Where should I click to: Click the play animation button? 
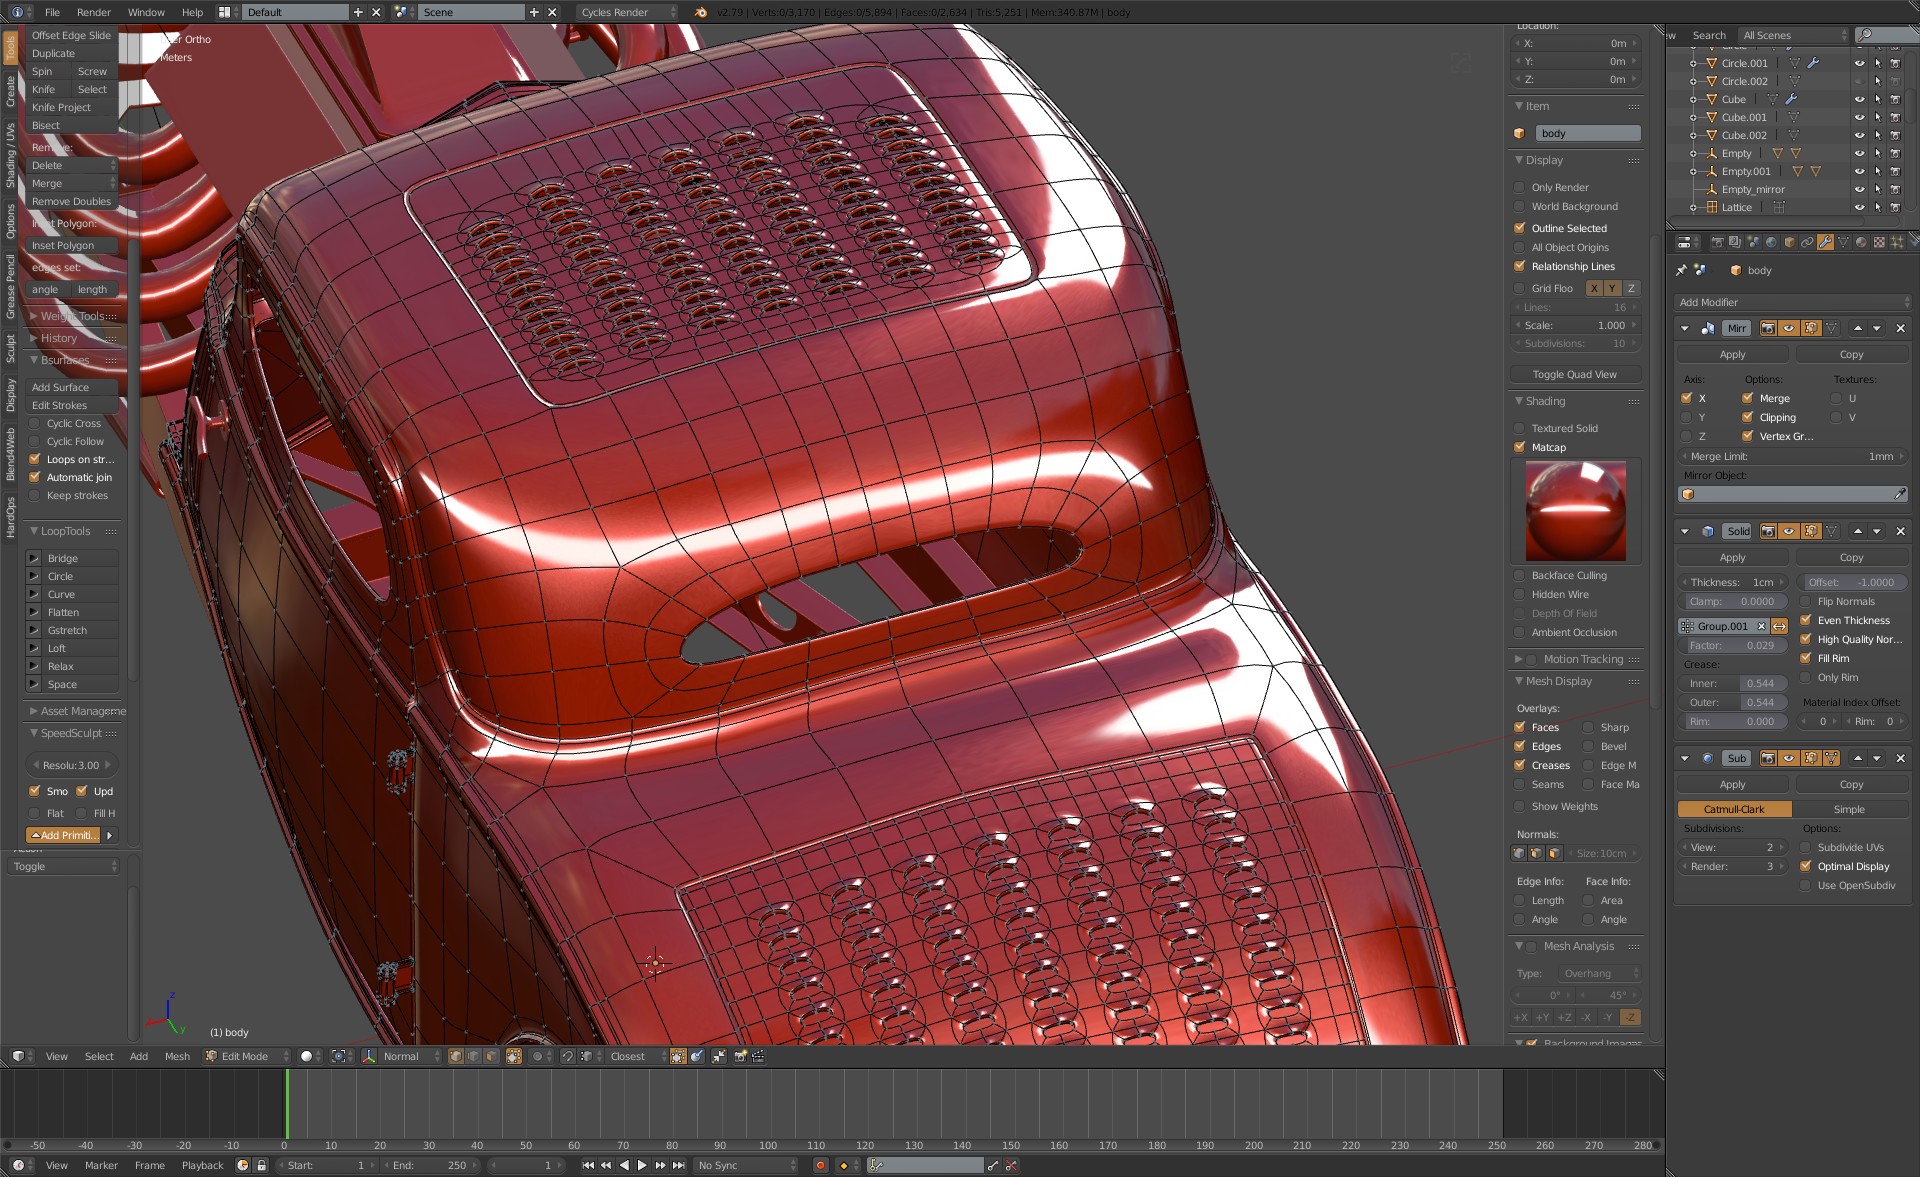[x=642, y=1165]
